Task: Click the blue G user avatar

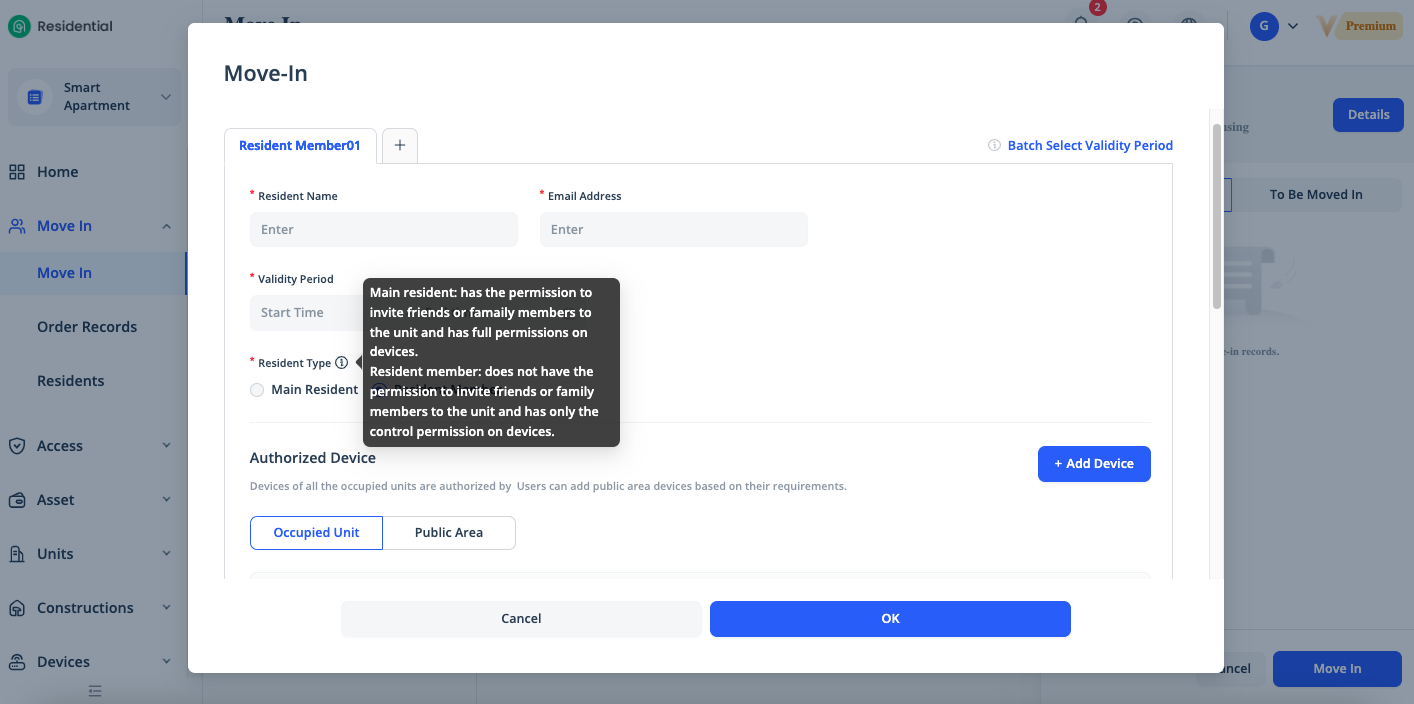Action: point(1264,26)
